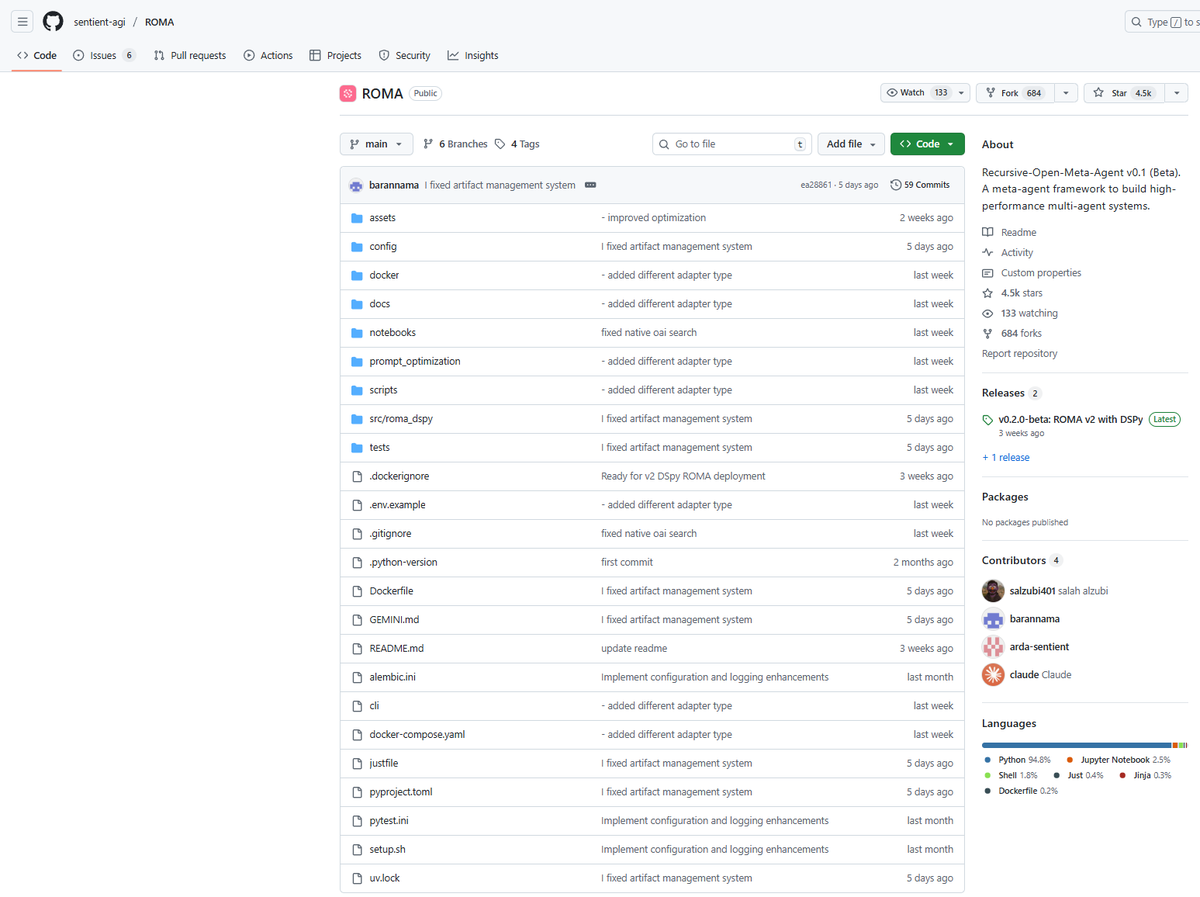Click the Python segment of languages bar
The width and height of the screenshot is (1200, 897).
1075,745
